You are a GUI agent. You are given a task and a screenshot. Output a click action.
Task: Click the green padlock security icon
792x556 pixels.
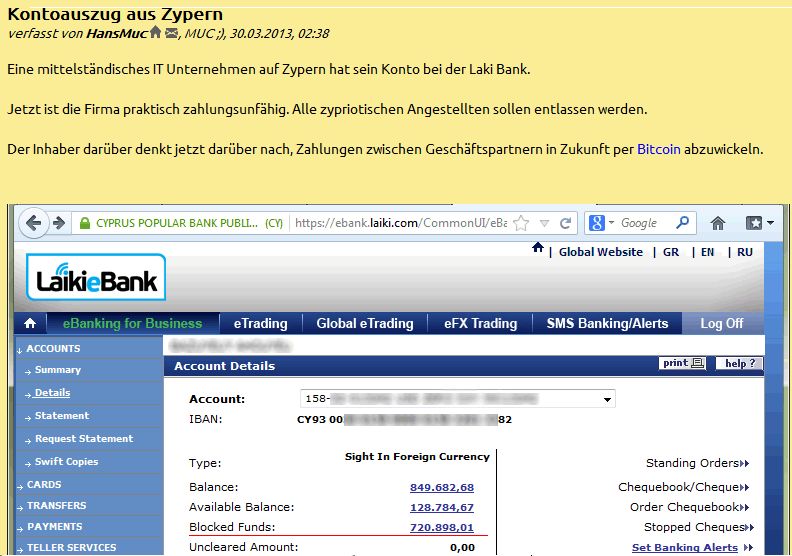point(85,223)
